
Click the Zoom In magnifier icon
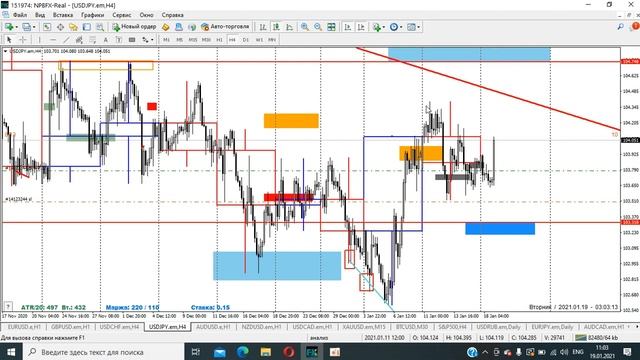coord(304,27)
